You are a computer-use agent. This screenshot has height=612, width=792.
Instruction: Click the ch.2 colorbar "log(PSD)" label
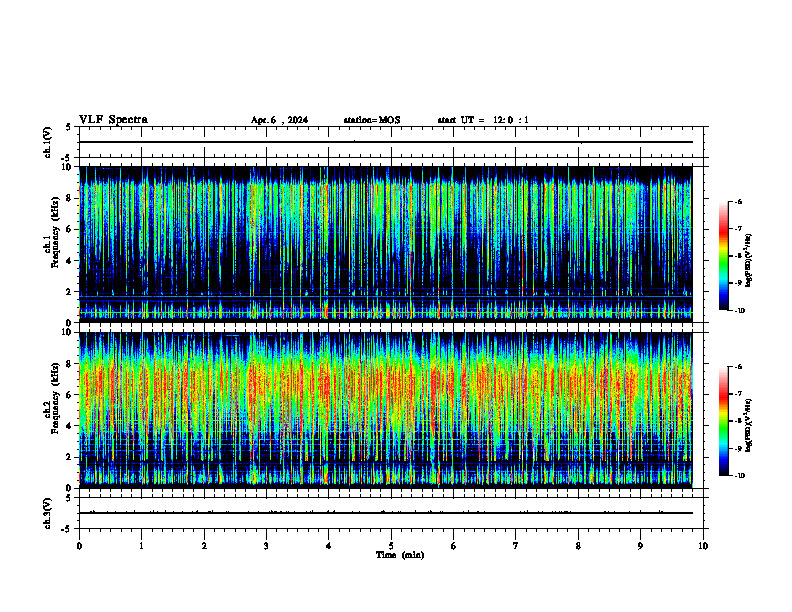(749, 425)
